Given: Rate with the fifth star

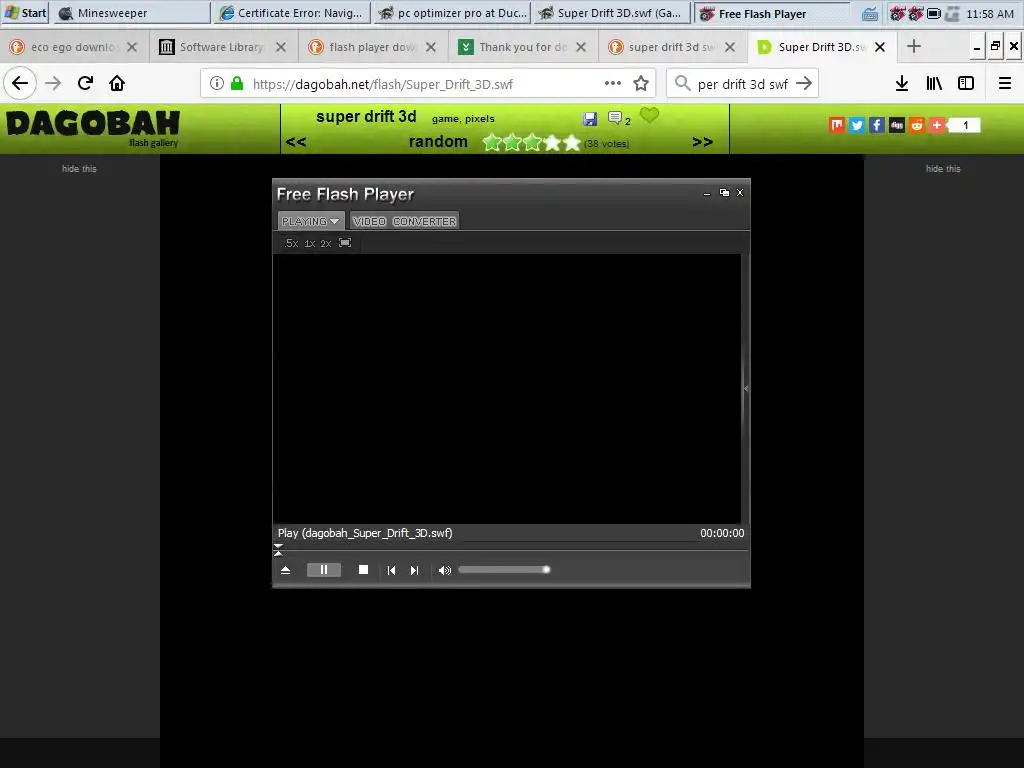Looking at the screenshot, I should click(x=572, y=142).
